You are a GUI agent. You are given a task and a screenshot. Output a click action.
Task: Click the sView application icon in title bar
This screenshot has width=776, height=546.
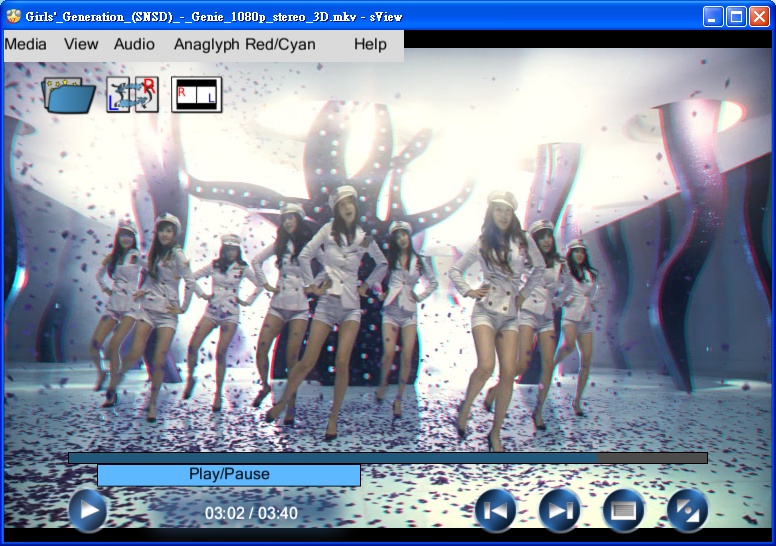pyautogui.click(x=13, y=16)
